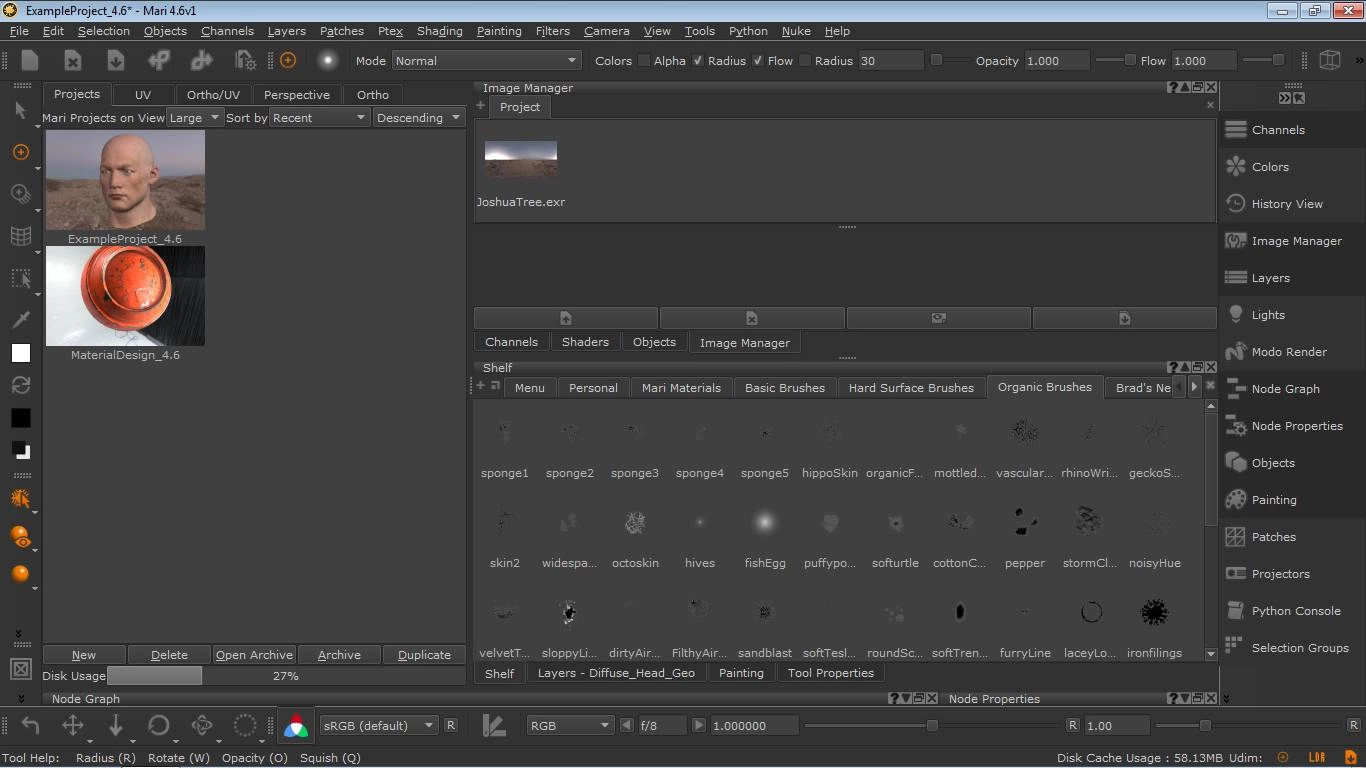Decrease the f/8 f-stop with left arrow

coord(627,725)
